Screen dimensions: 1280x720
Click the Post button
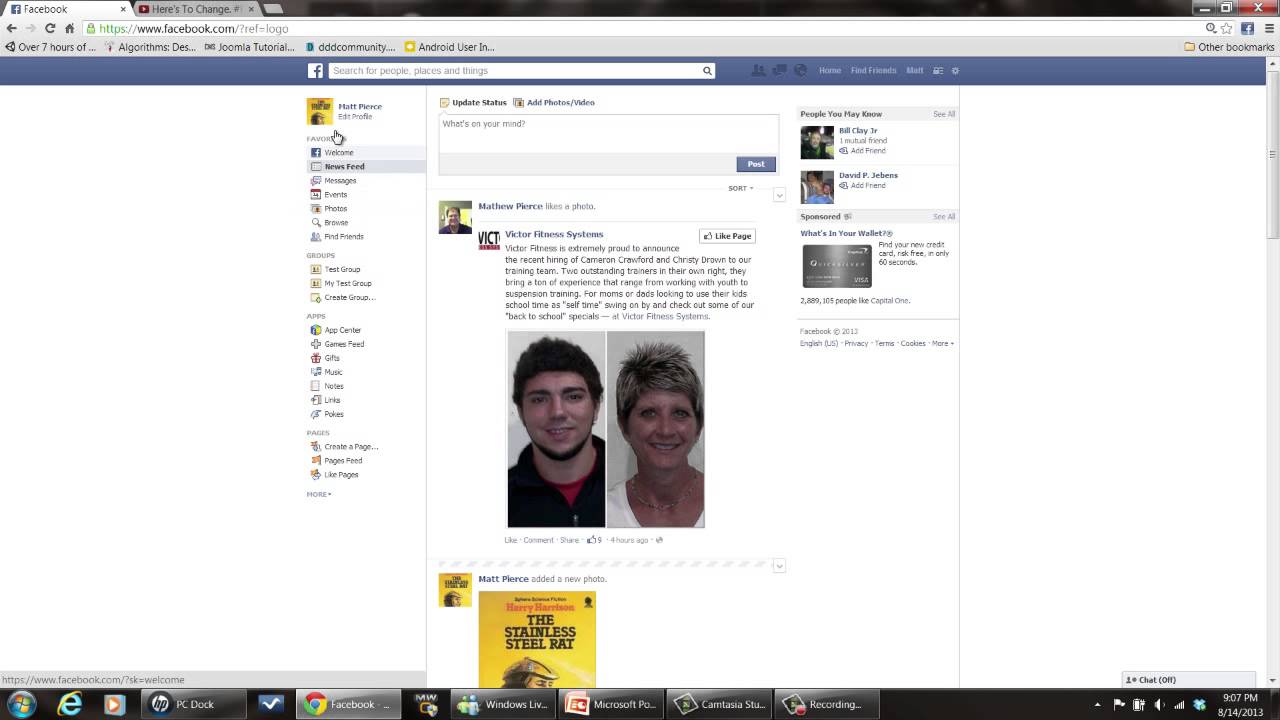[756, 164]
